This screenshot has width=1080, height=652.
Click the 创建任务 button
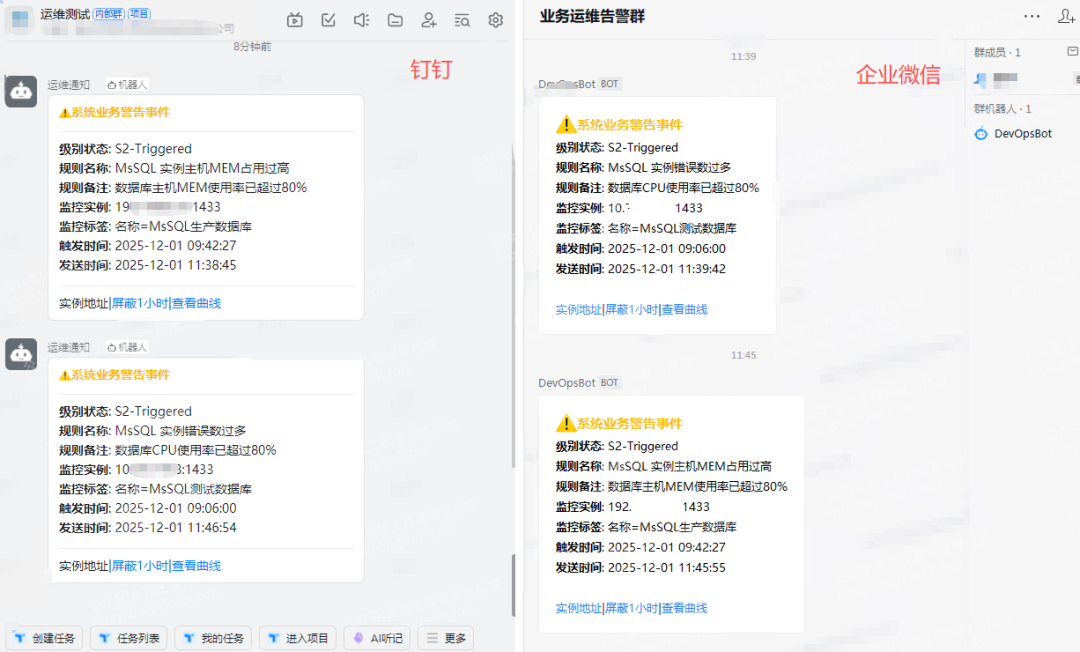click(45, 638)
